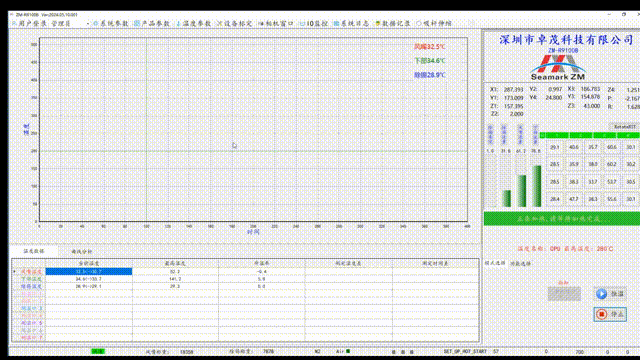Click the green heating status banner
Viewport: 640px width, 360px height.
tap(562, 219)
